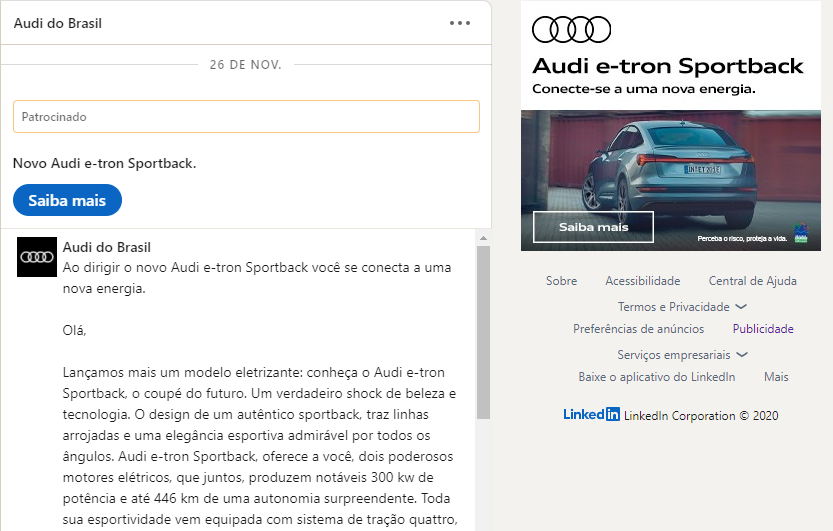Open the Acessibilidade footer link
The height and width of the screenshot is (531, 833).
coord(643,281)
